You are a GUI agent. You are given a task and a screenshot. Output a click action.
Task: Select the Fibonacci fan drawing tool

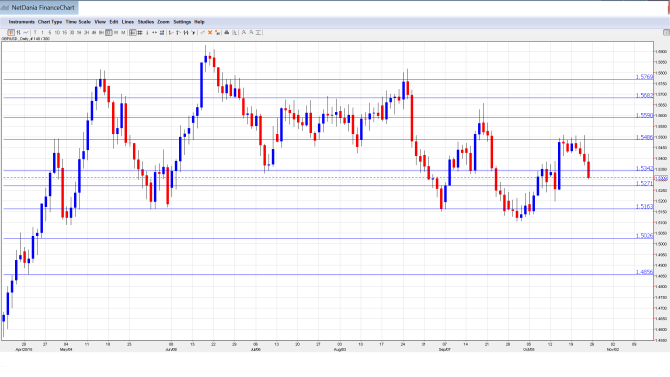coord(193,32)
